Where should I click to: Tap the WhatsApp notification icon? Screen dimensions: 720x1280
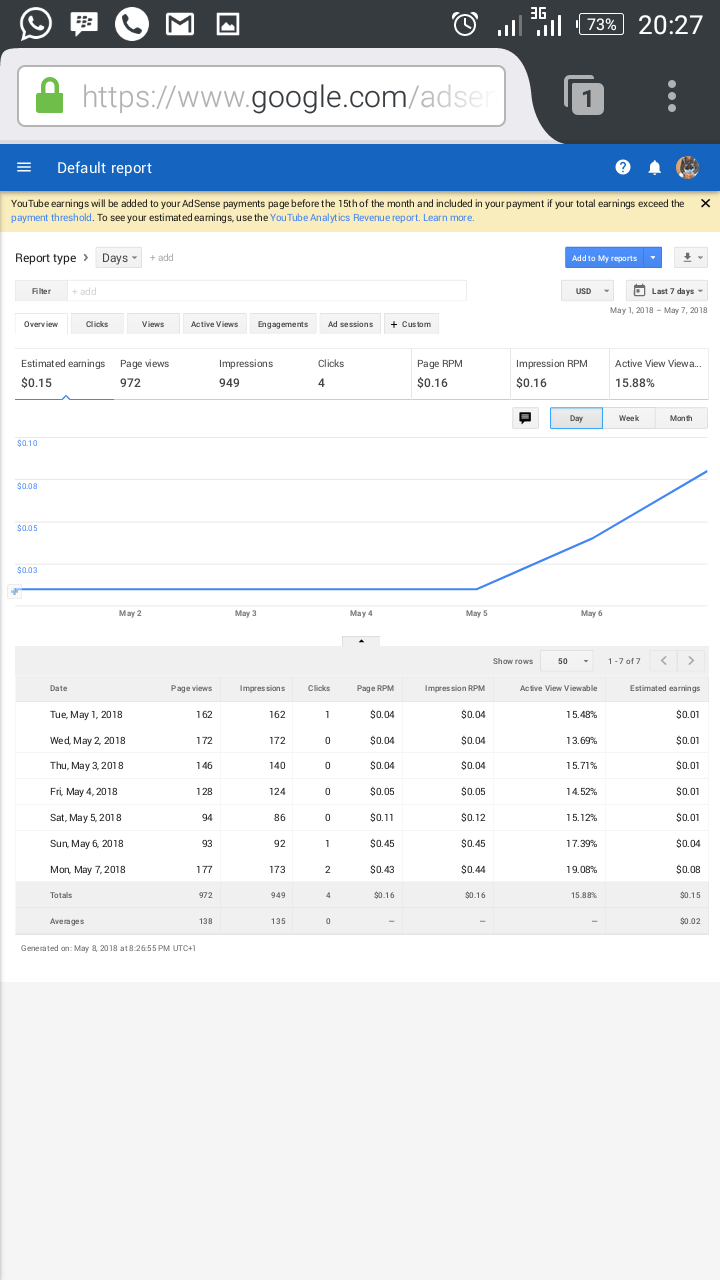(36, 24)
